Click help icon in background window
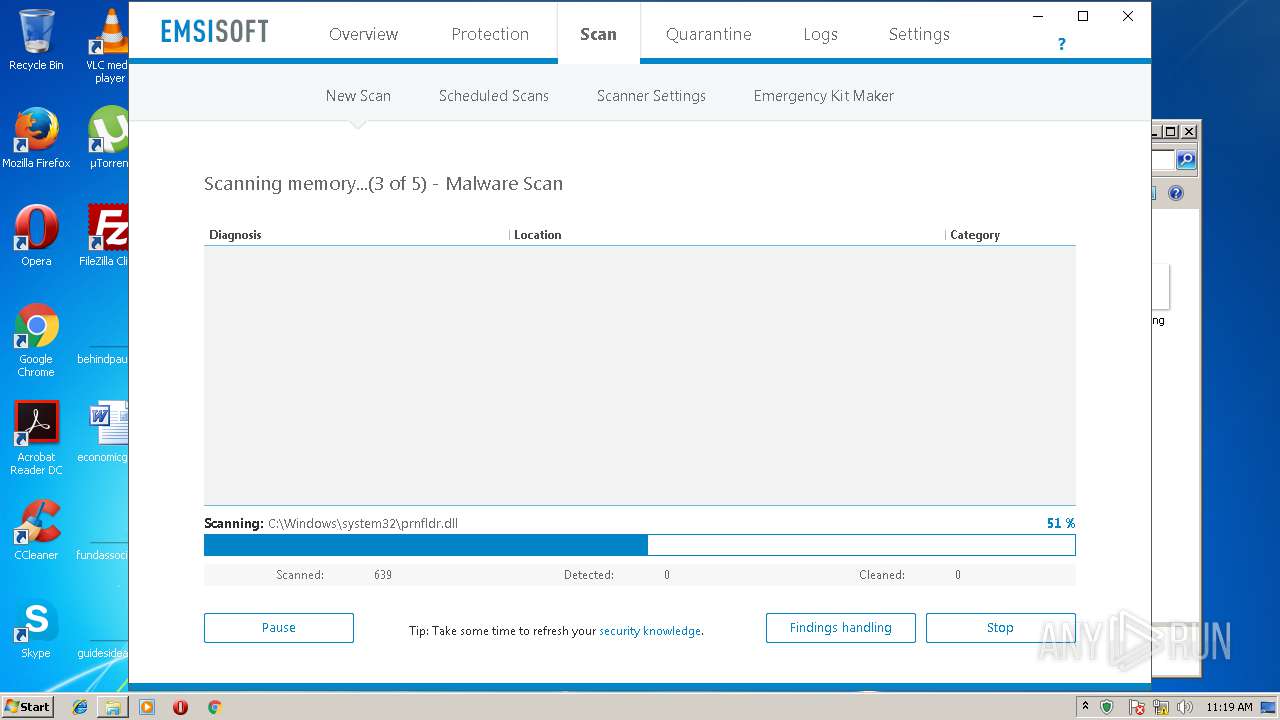The image size is (1280, 720). [x=1176, y=193]
